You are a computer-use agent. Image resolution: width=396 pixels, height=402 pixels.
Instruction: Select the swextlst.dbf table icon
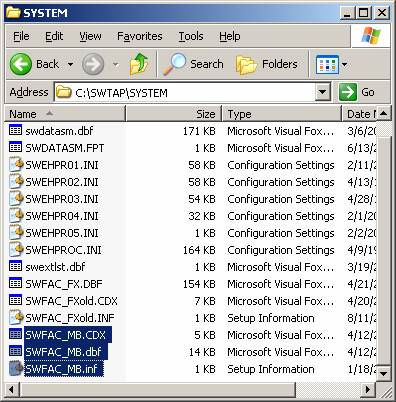15,266
